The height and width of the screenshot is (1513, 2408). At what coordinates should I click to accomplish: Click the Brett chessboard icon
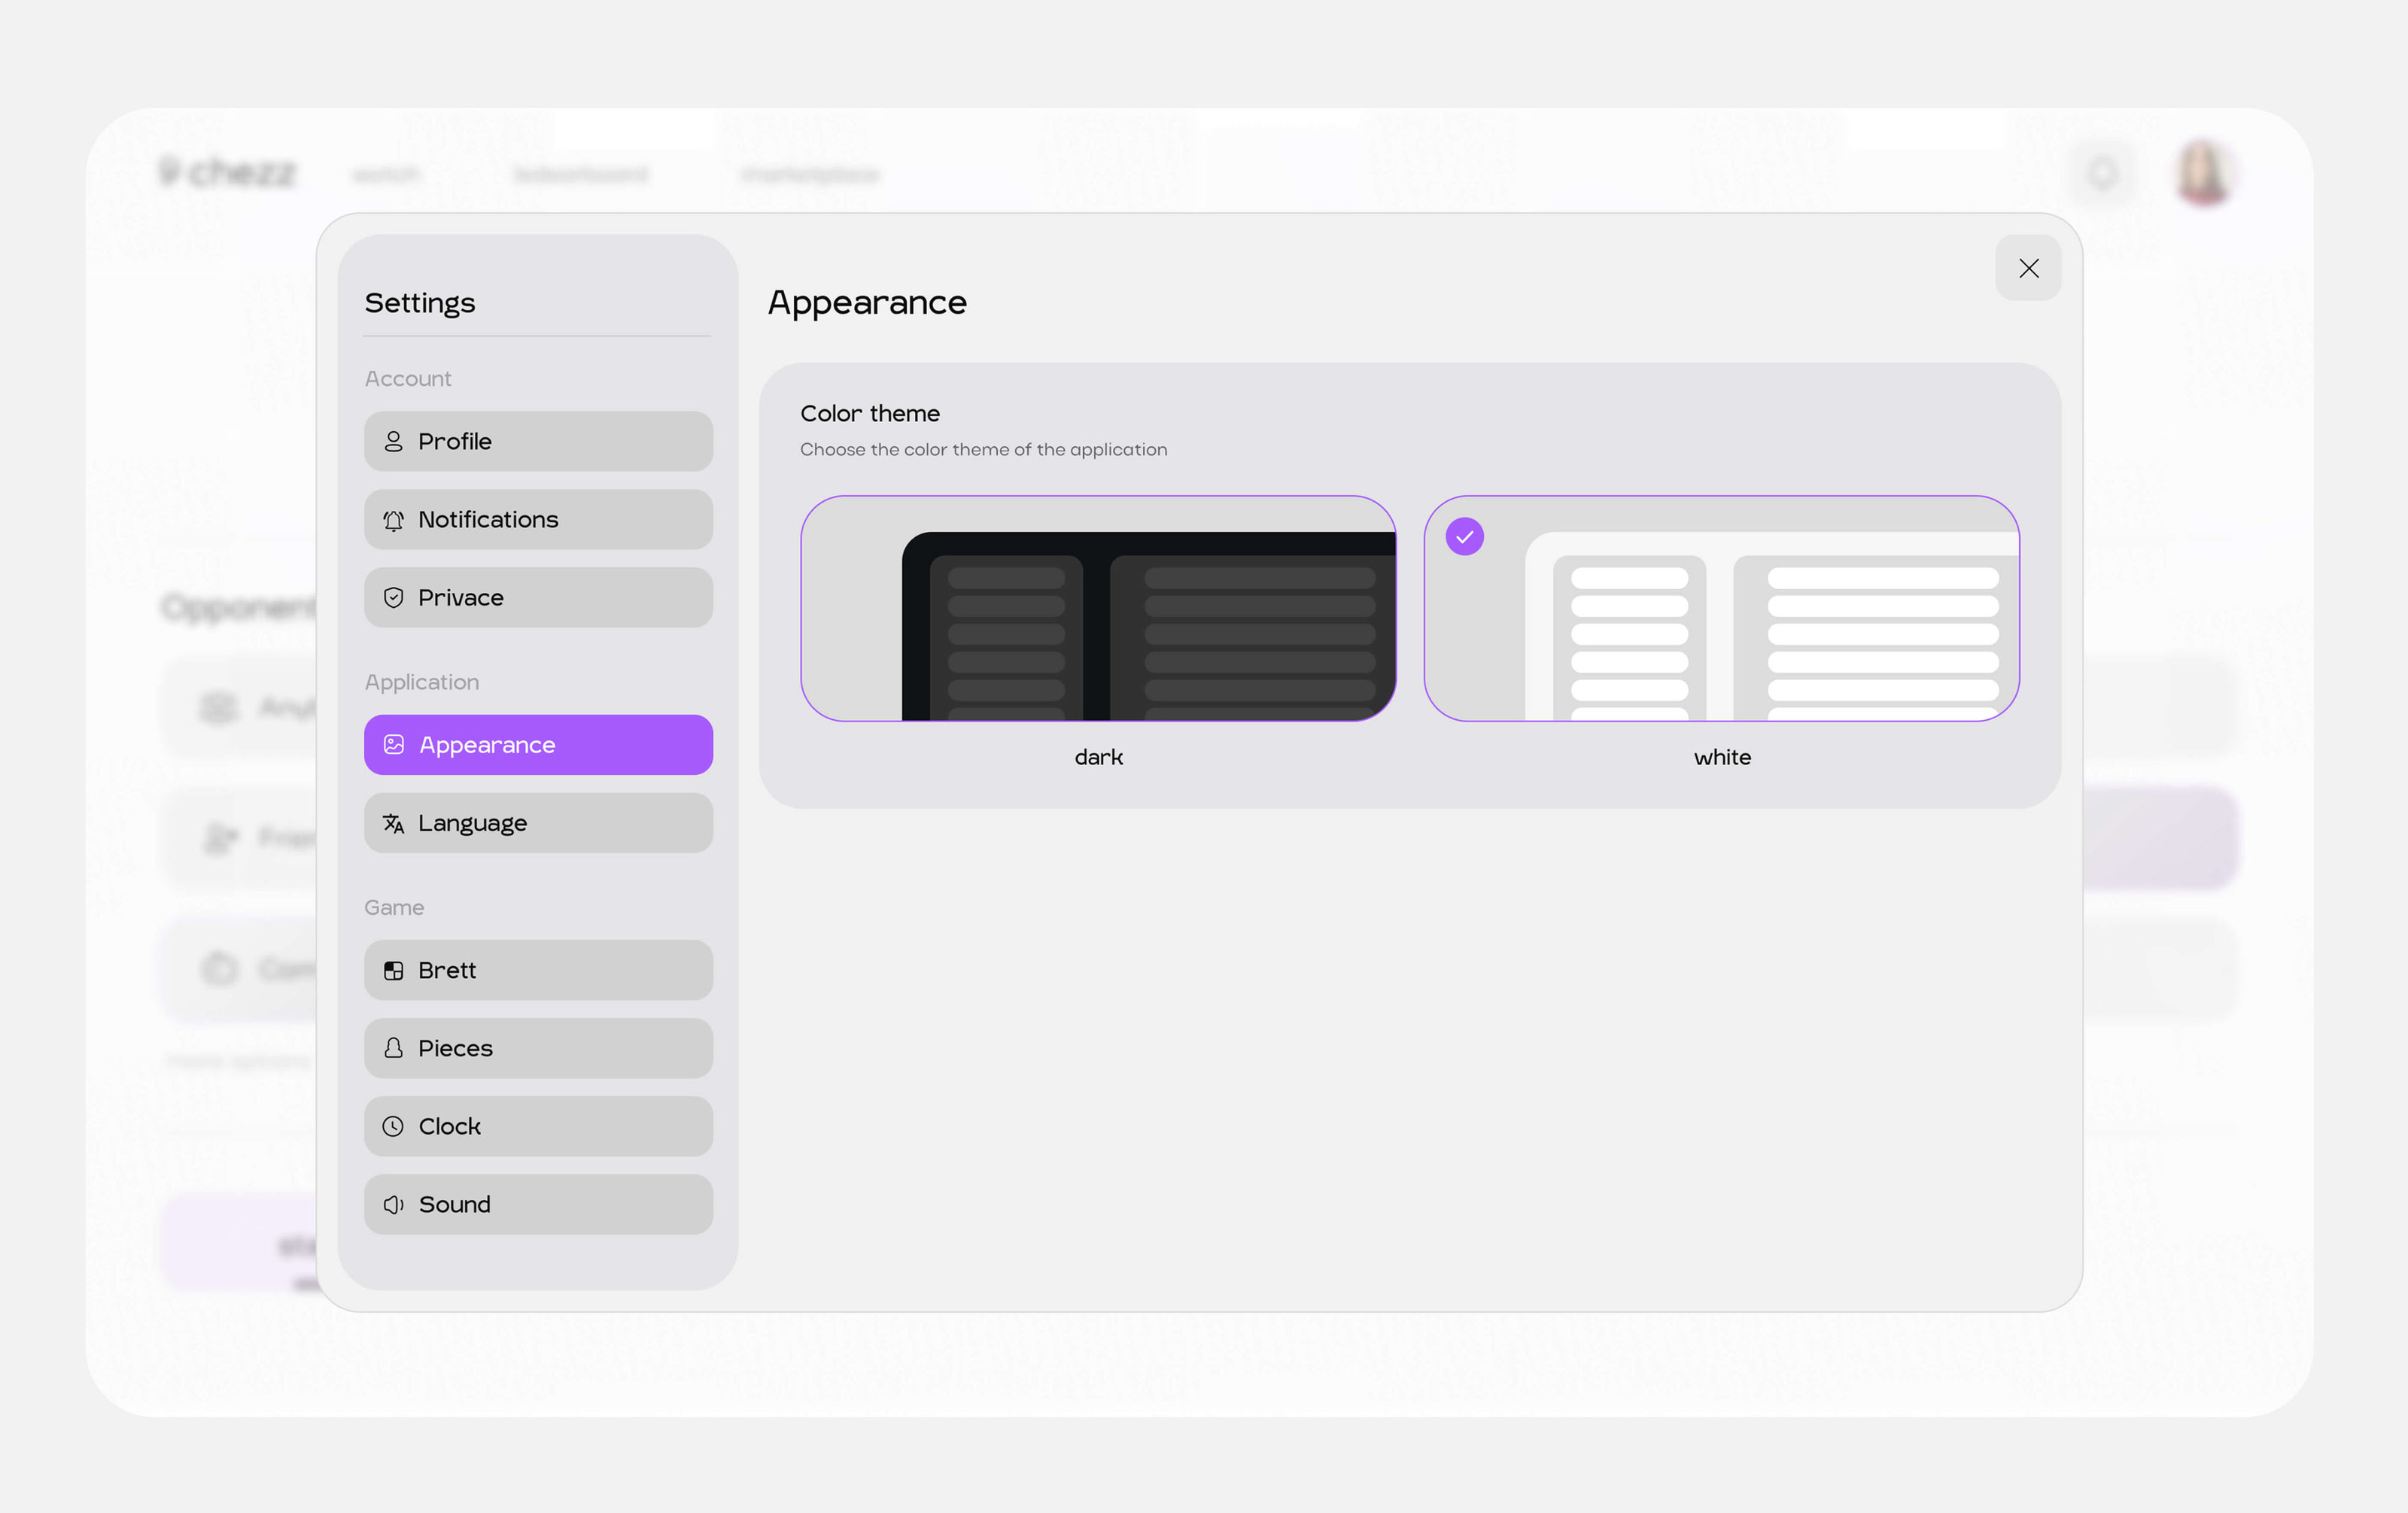pyautogui.click(x=393, y=970)
